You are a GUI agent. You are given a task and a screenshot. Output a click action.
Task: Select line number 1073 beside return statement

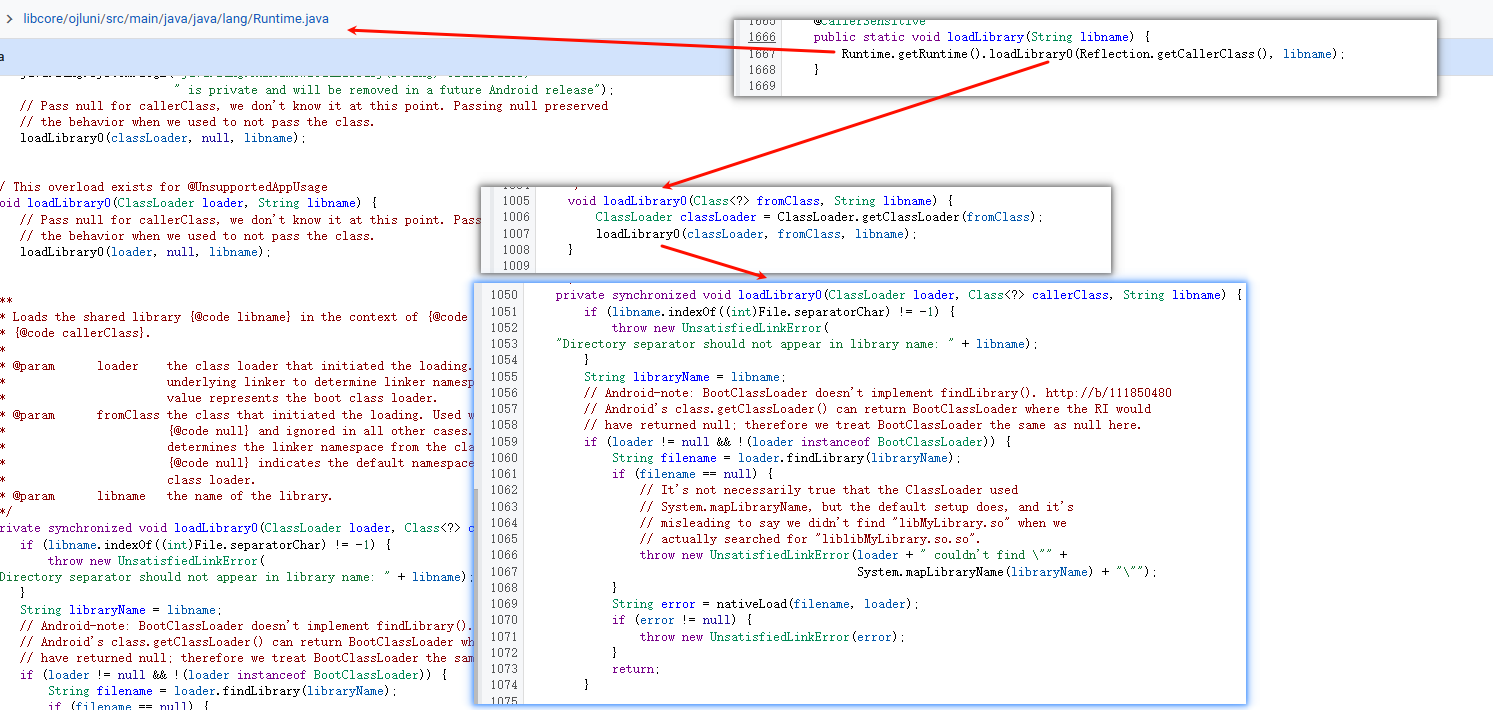click(504, 669)
